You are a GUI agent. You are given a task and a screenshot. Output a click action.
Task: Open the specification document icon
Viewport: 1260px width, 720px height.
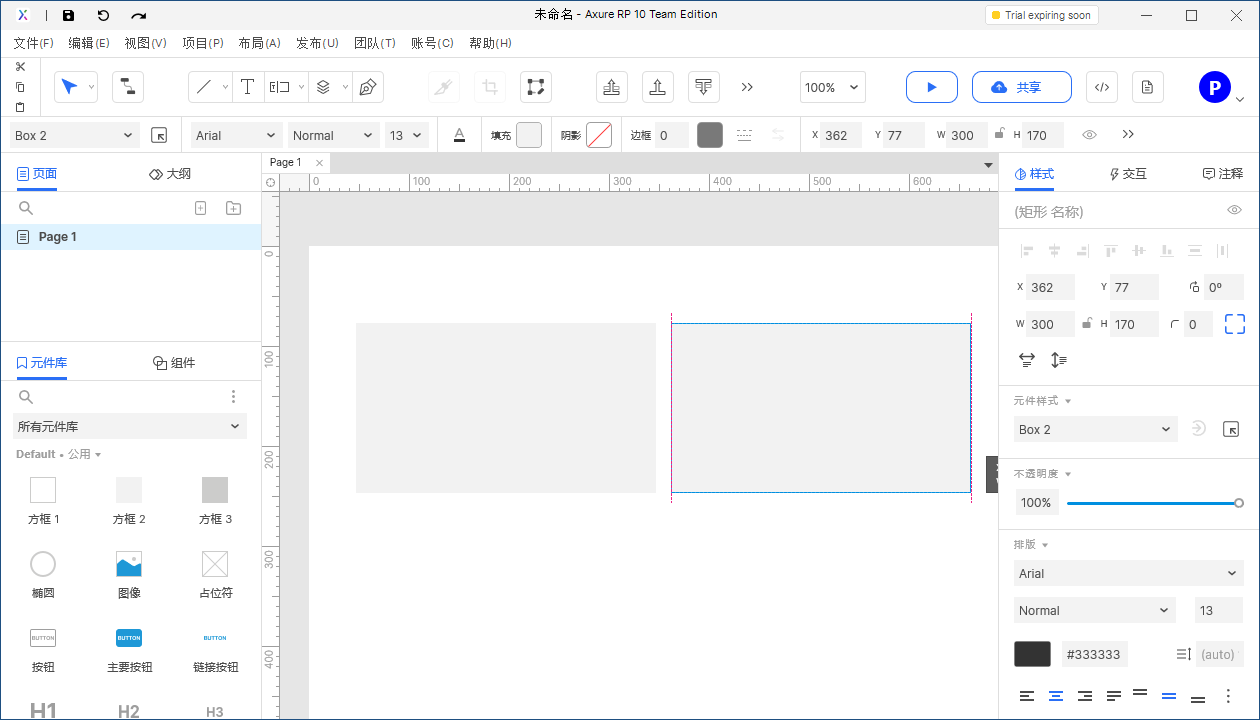[1148, 87]
